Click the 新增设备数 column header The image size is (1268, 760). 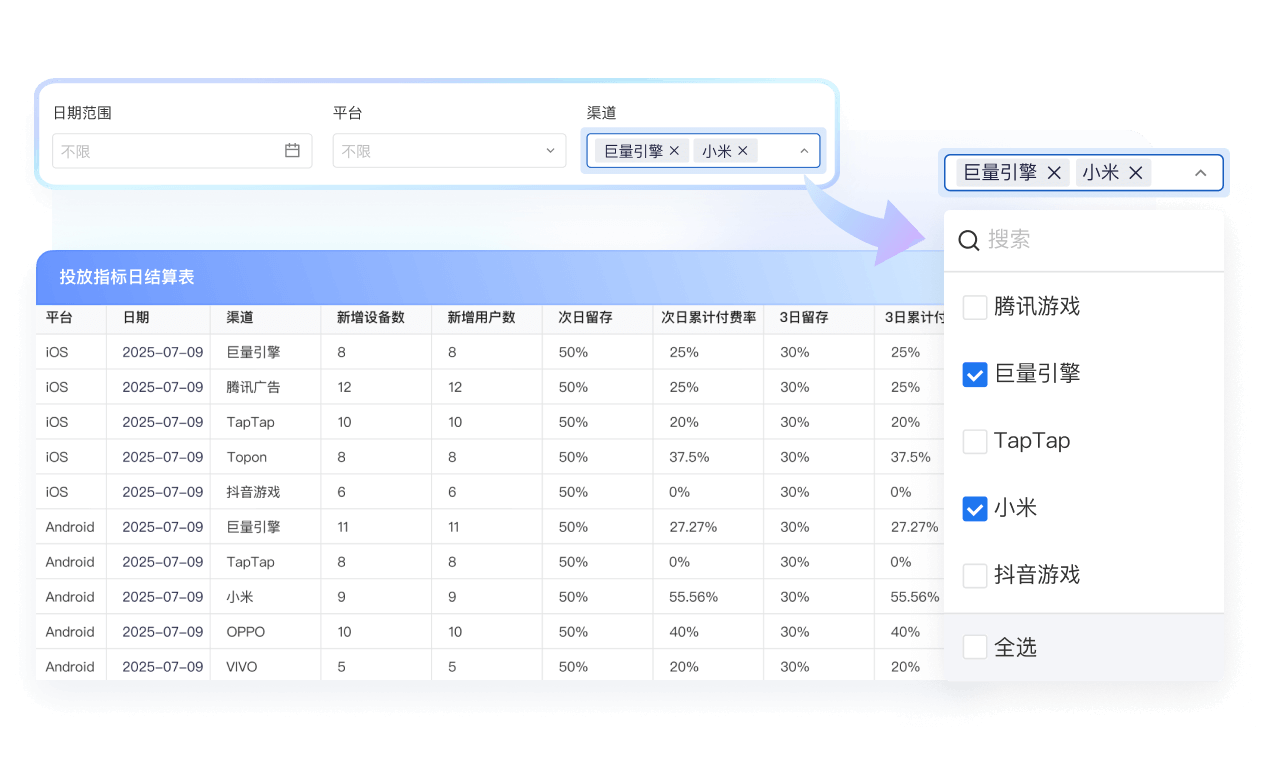[x=370, y=318]
